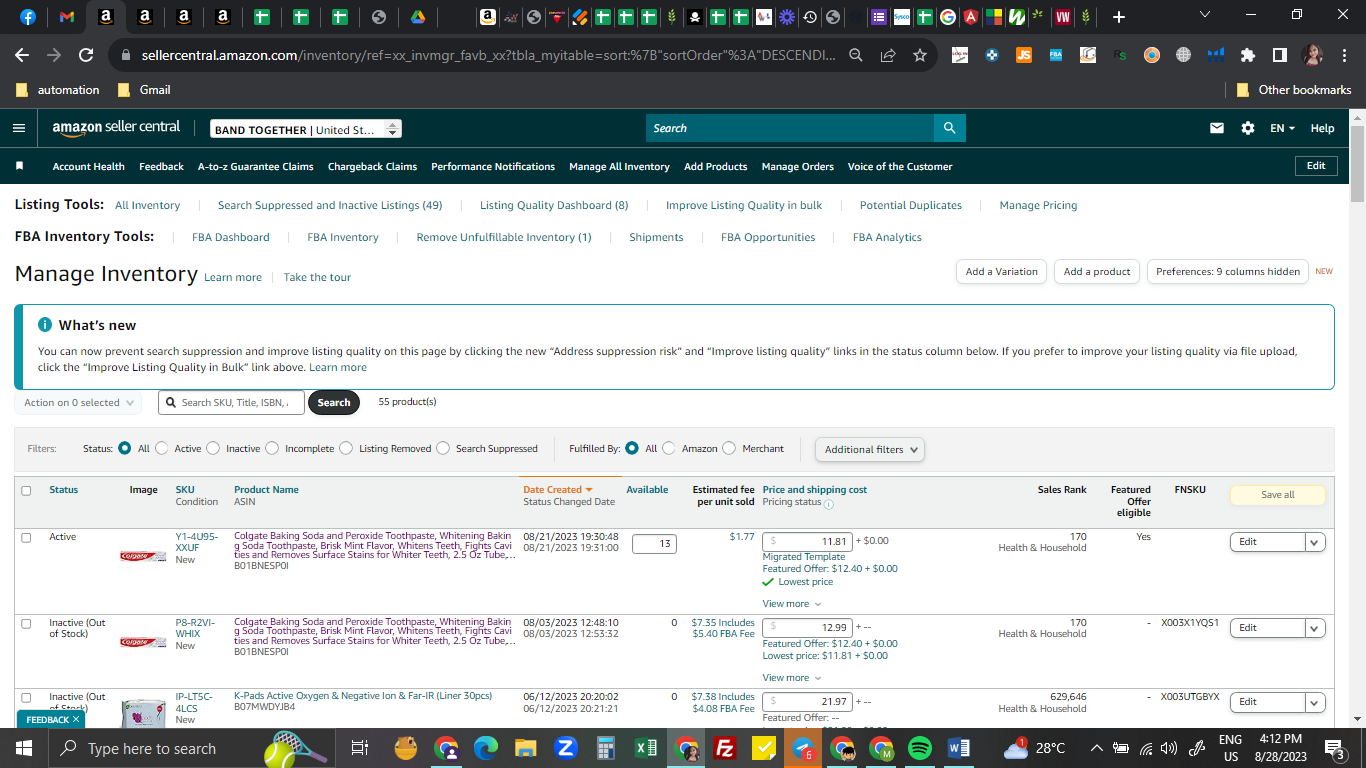Open Word from the taskbar
Screen dimensions: 1366x768
pyautogui.click(x=959, y=748)
